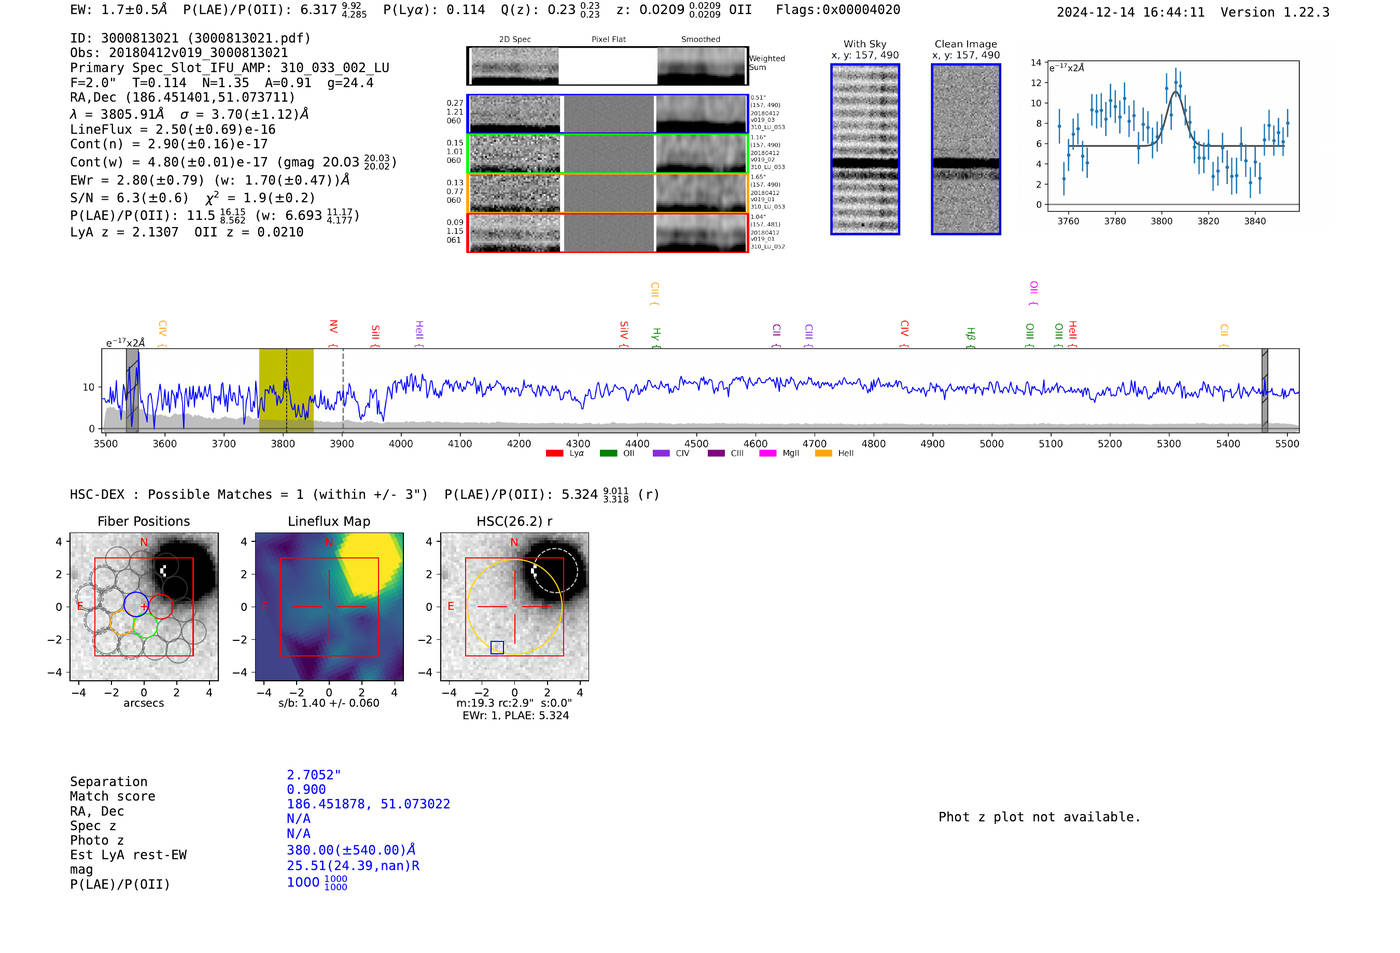Image resolution: width=1400 pixels, height=953 pixels.
Task: Select the blue-bordered 2D spectrum row
Action: (608, 114)
